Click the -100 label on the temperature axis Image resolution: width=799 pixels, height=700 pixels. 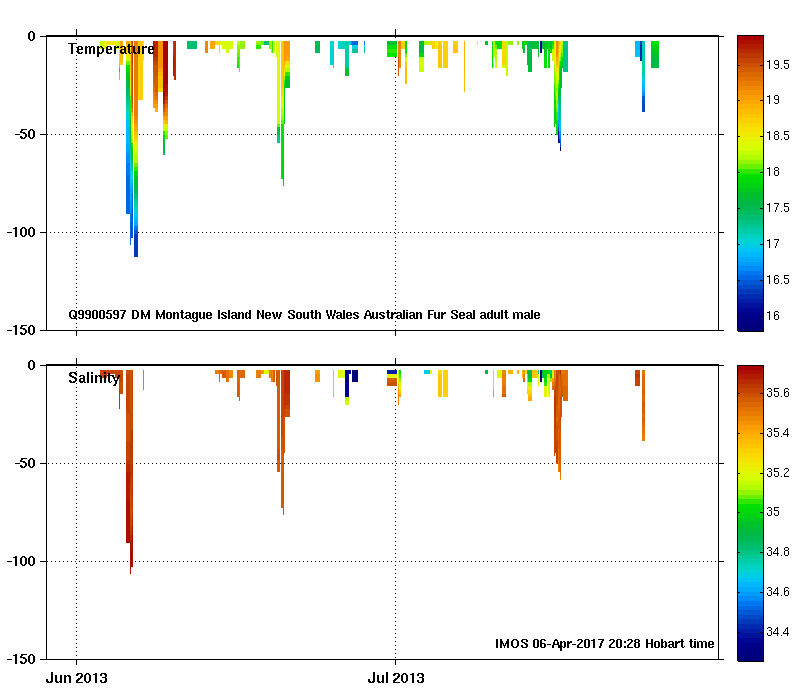point(21,232)
